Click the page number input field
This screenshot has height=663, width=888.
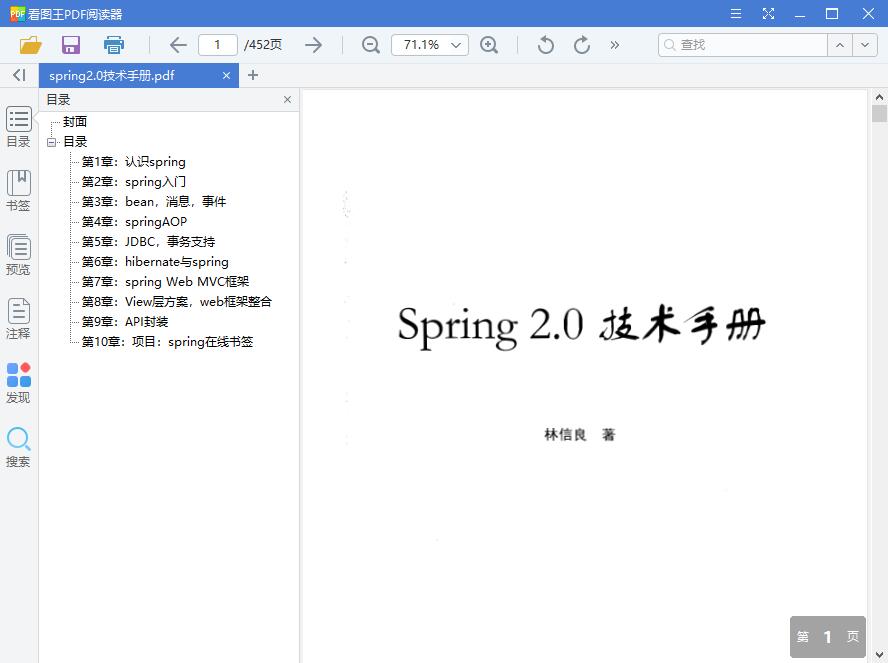tap(218, 44)
